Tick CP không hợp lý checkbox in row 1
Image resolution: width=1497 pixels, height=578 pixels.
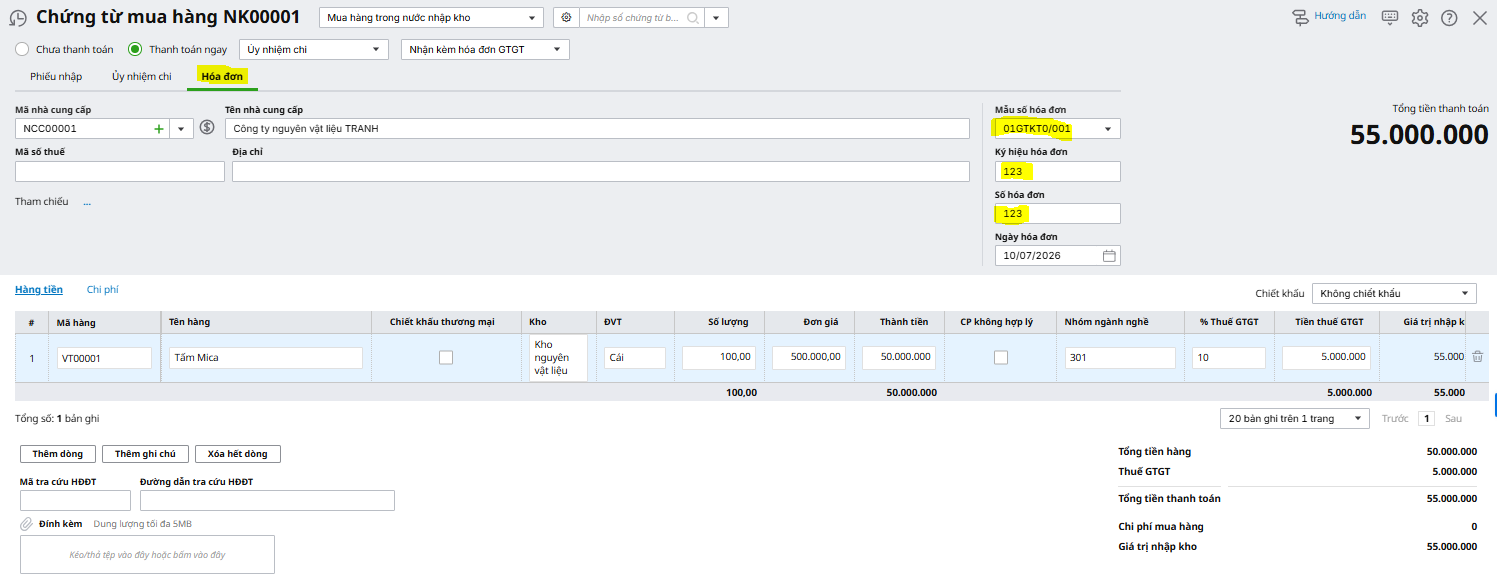[x=1001, y=357]
